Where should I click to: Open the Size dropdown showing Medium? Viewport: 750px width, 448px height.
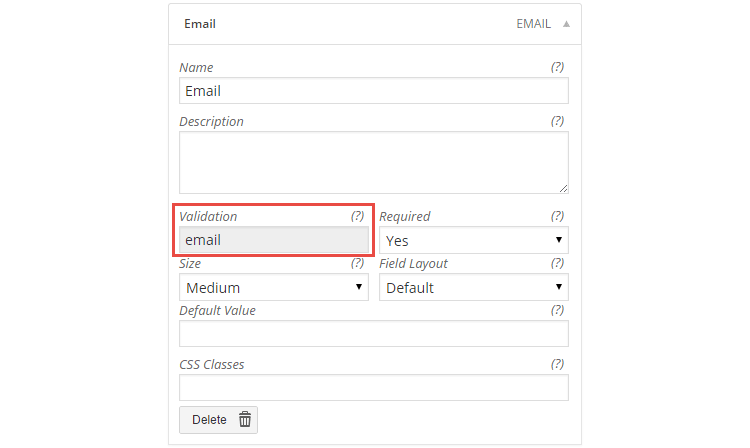pos(274,287)
